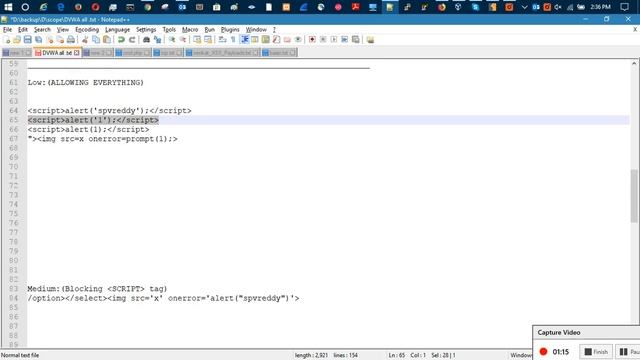This screenshot has height=360, width=640.
Task: Click line 64 alert('spvreddy') script text
Action: [x=109, y=111]
